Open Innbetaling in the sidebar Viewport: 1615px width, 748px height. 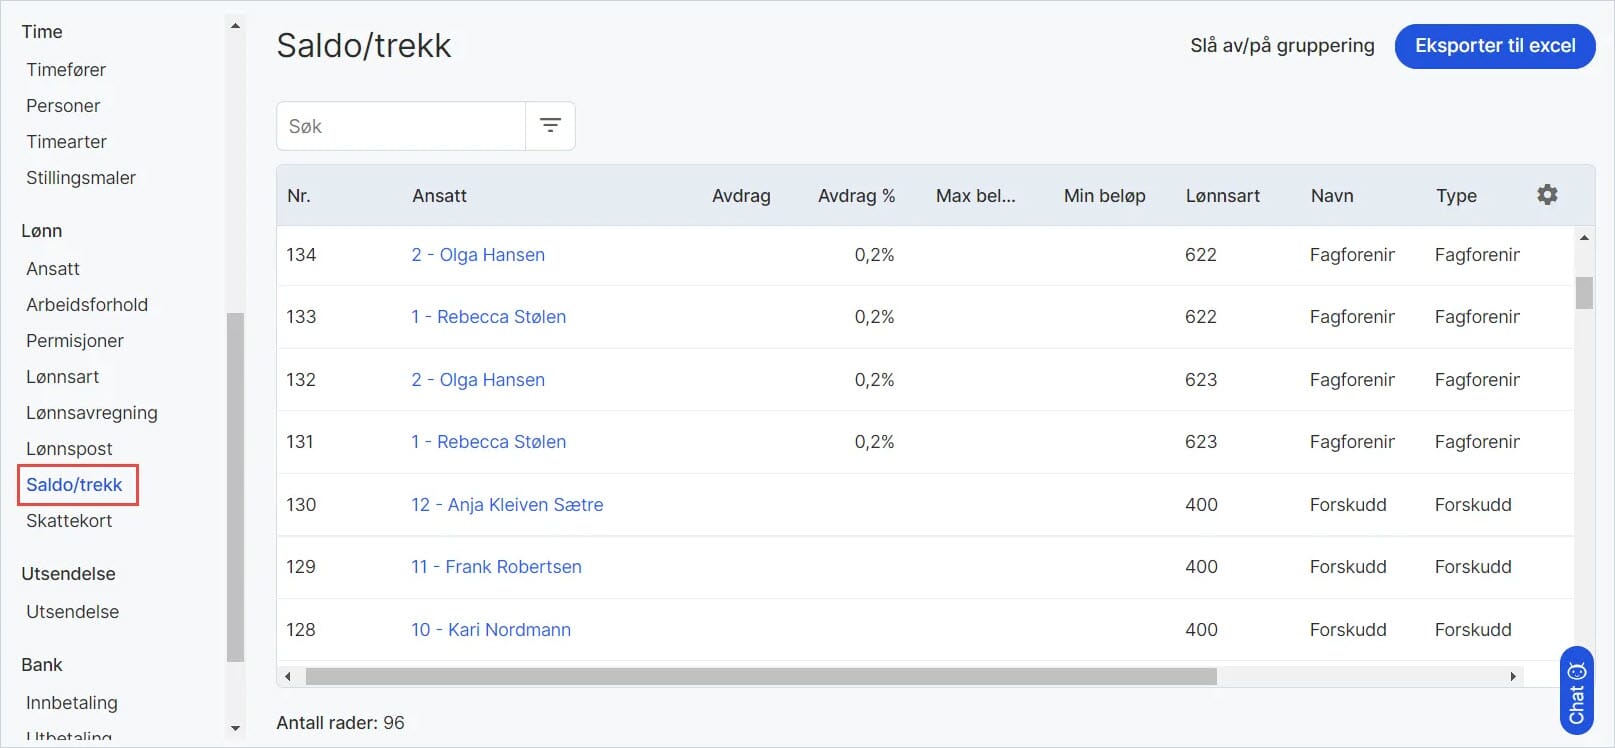(72, 703)
